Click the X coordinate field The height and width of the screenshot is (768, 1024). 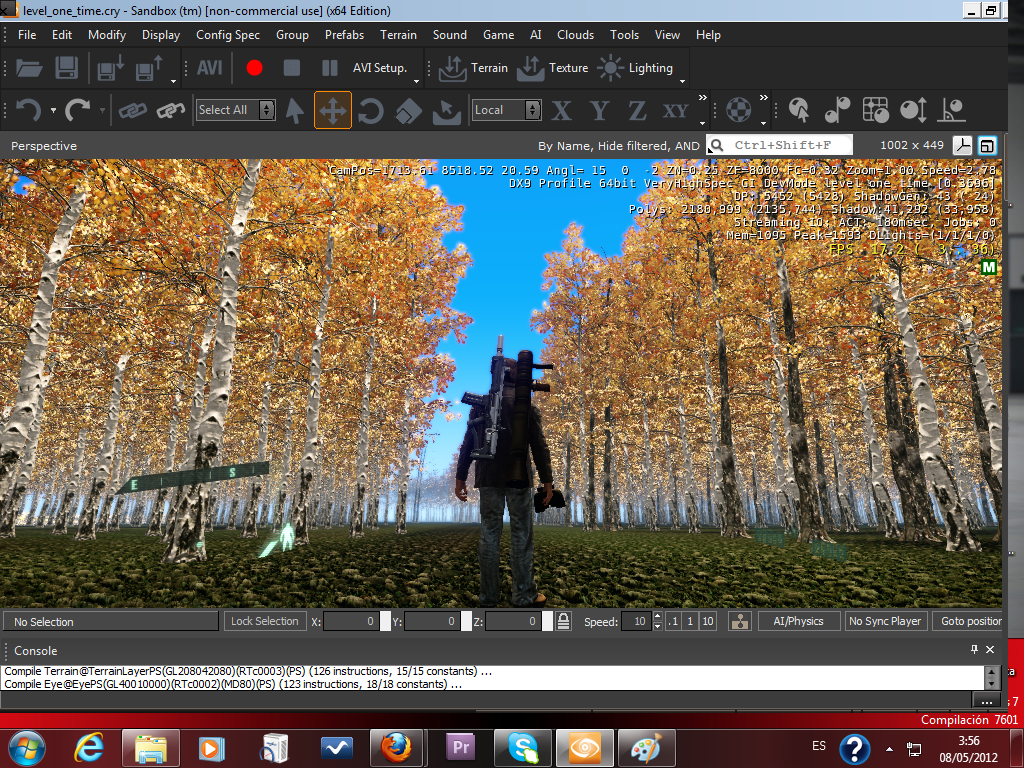tap(351, 621)
